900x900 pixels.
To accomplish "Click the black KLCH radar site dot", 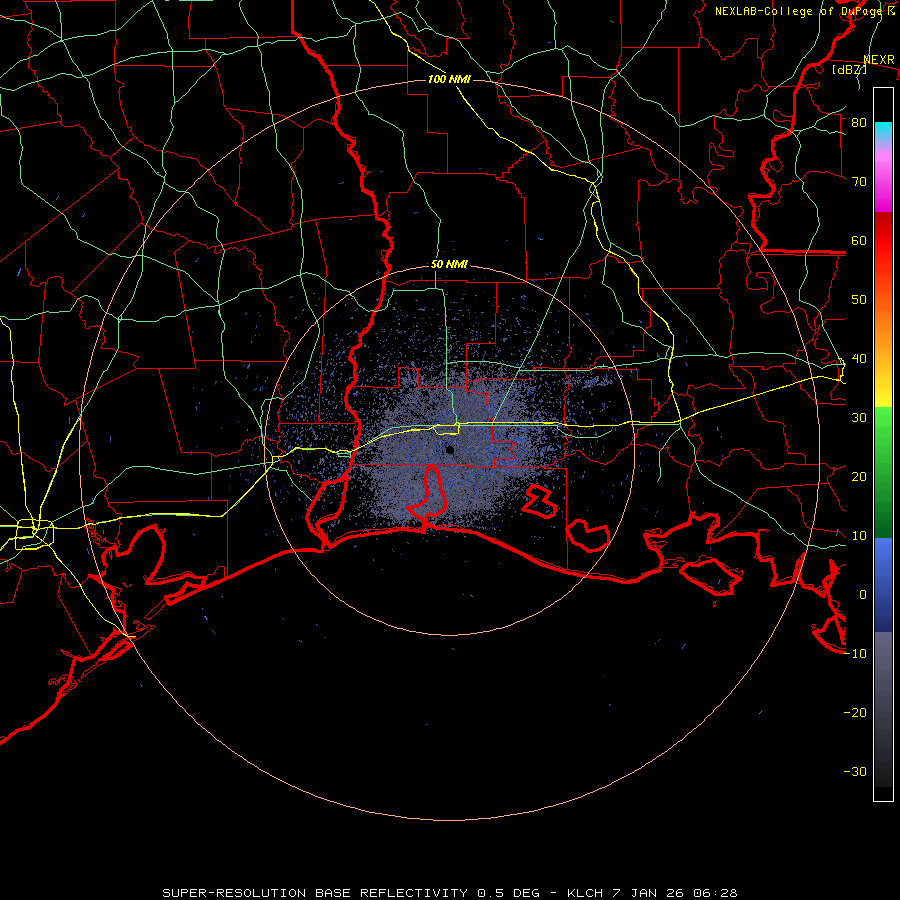I will pyautogui.click(x=450, y=450).
